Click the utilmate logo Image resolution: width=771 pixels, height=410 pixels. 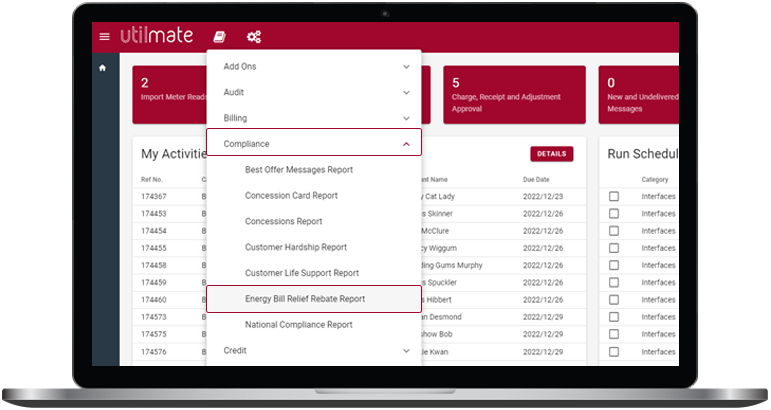tap(155, 36)
